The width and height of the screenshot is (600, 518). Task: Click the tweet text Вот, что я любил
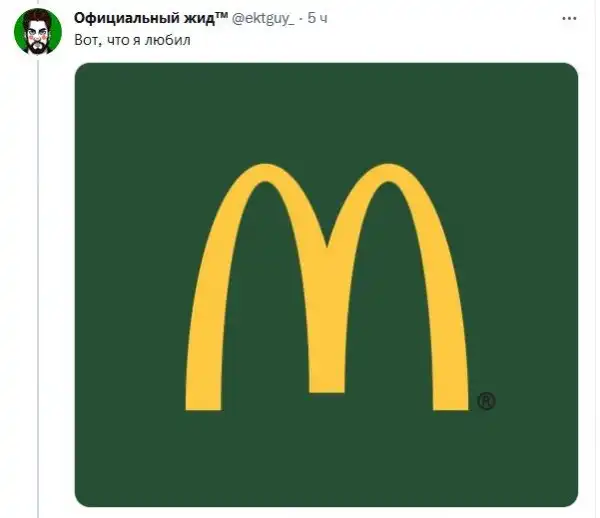tap(132, 40)
